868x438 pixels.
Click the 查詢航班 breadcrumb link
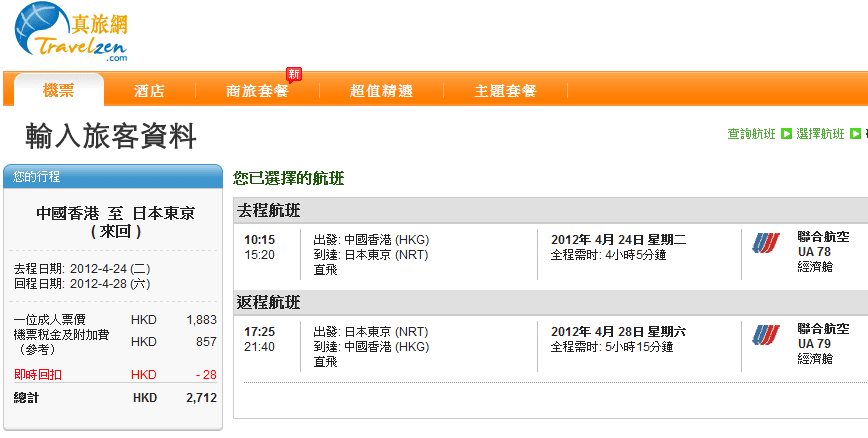pyautogui.click(x=751, y=134)
